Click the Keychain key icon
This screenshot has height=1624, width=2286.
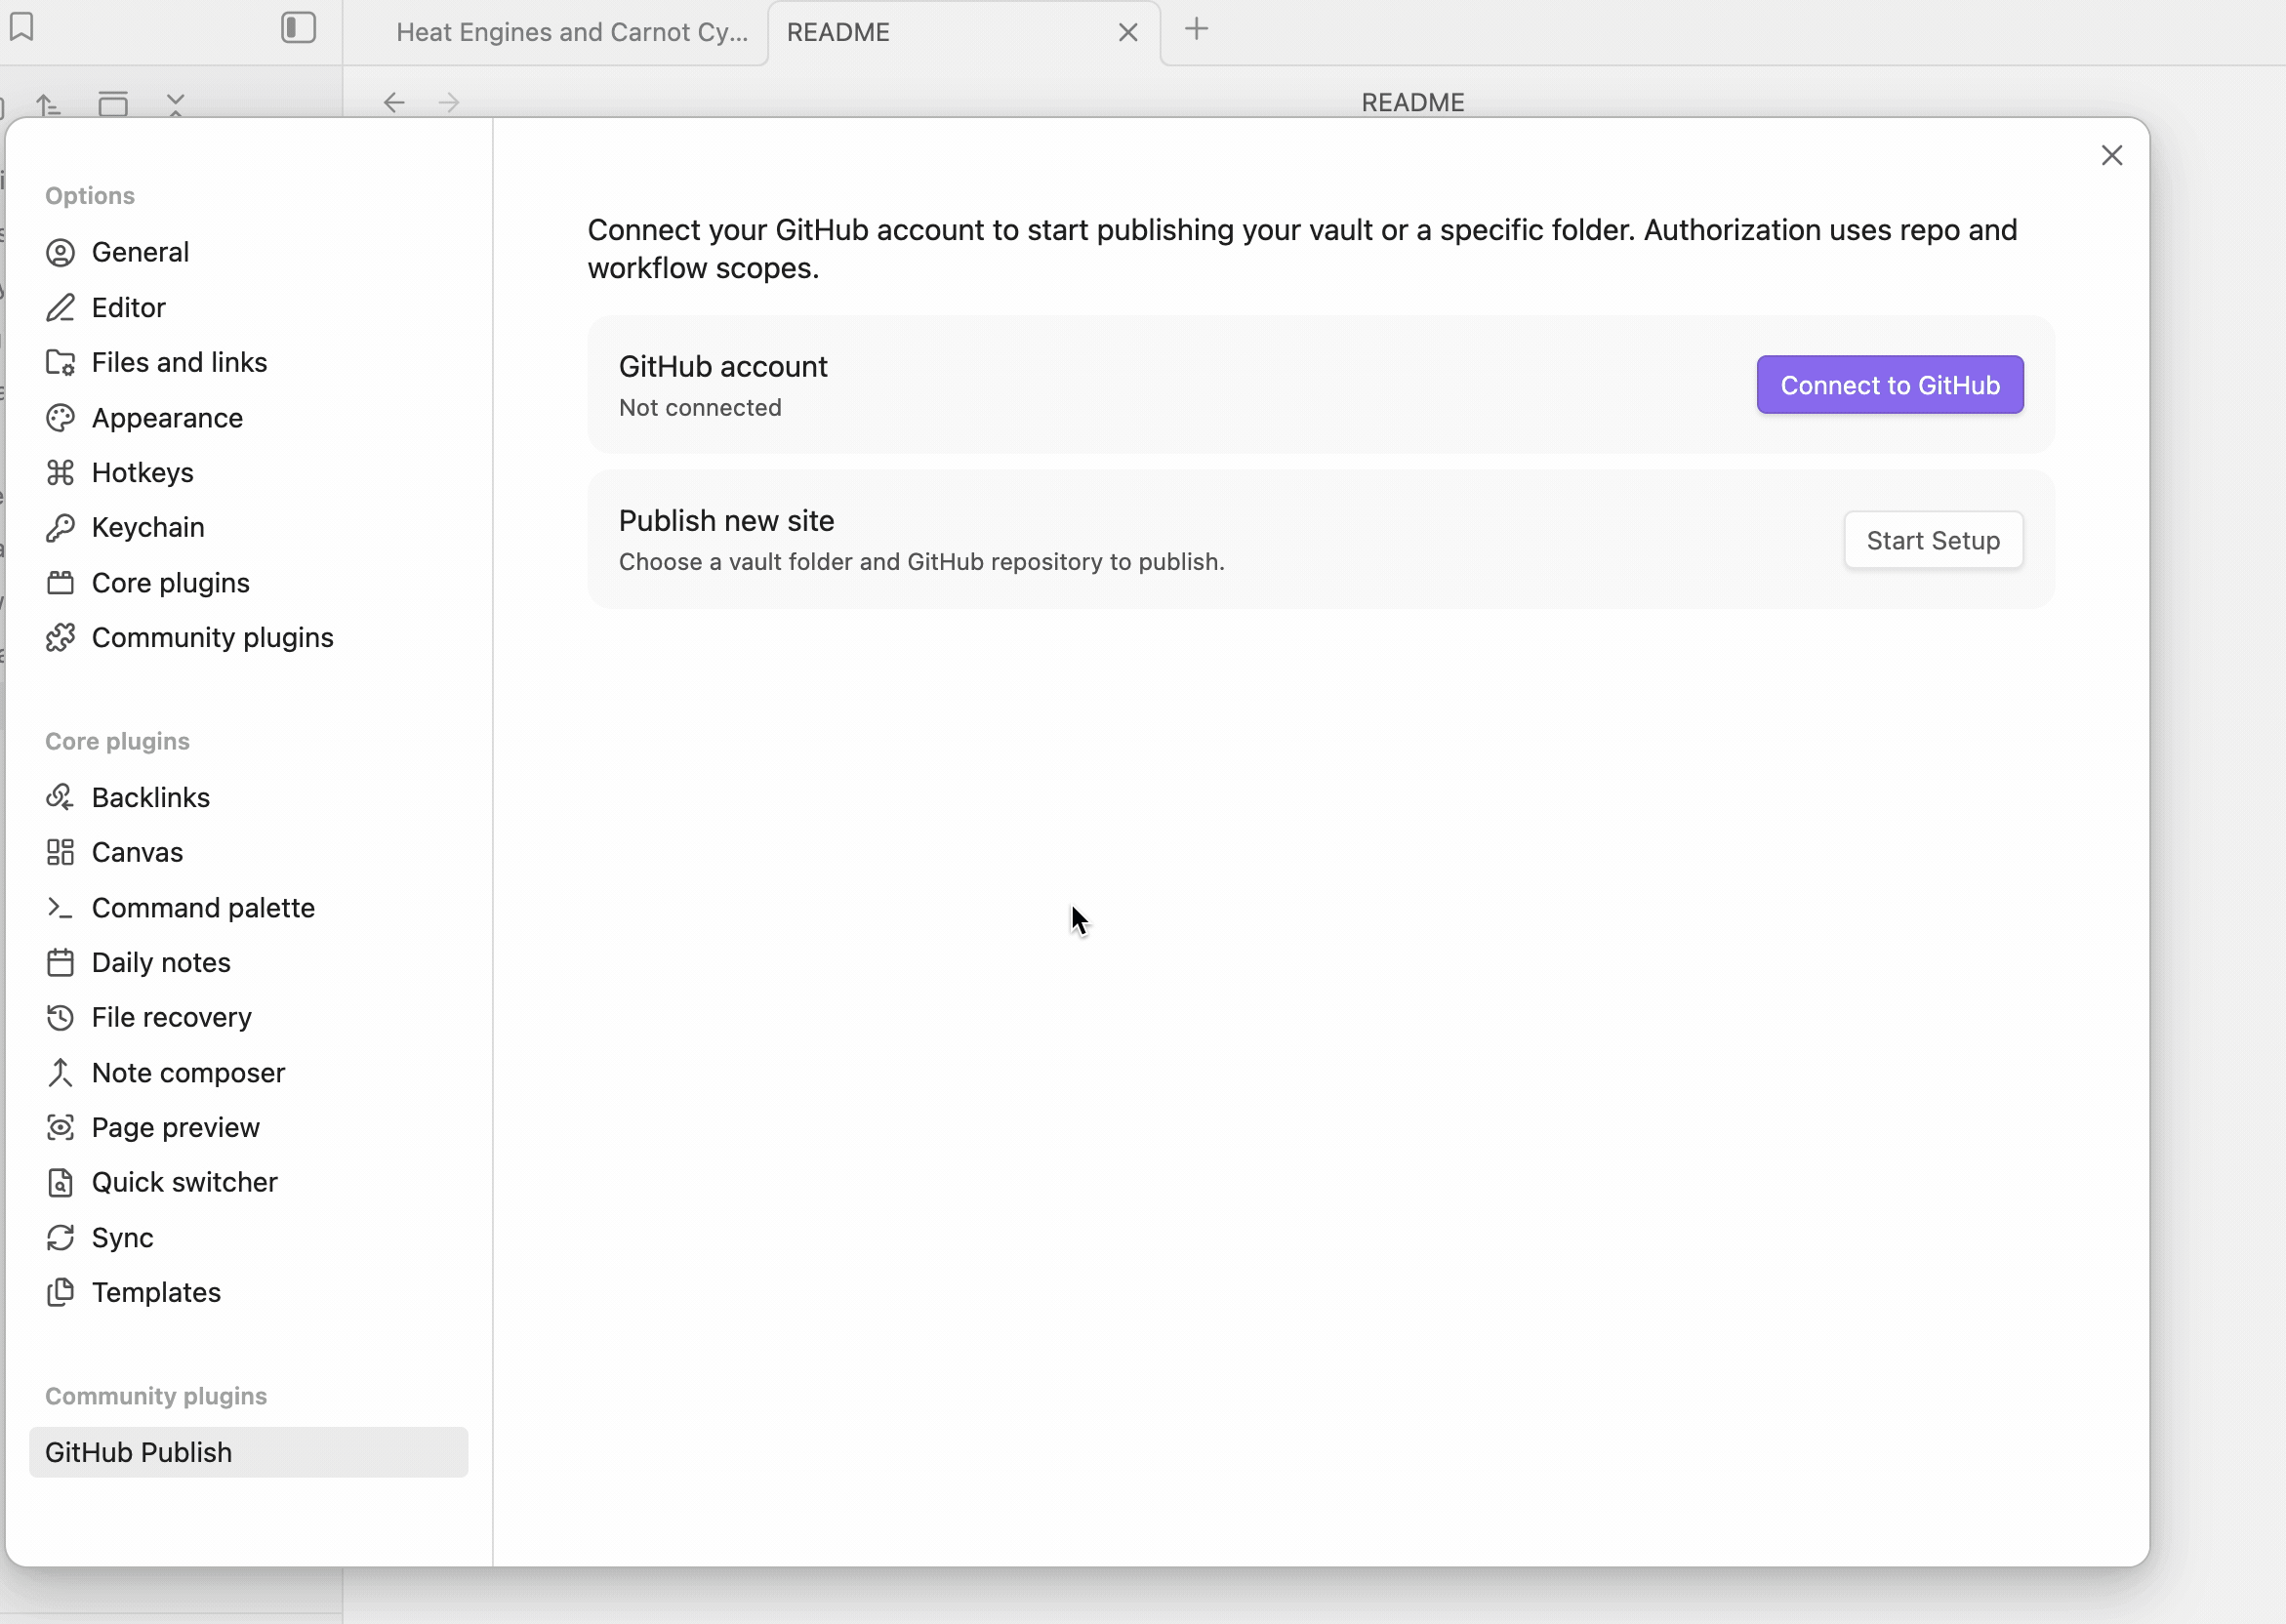(60, 527)
